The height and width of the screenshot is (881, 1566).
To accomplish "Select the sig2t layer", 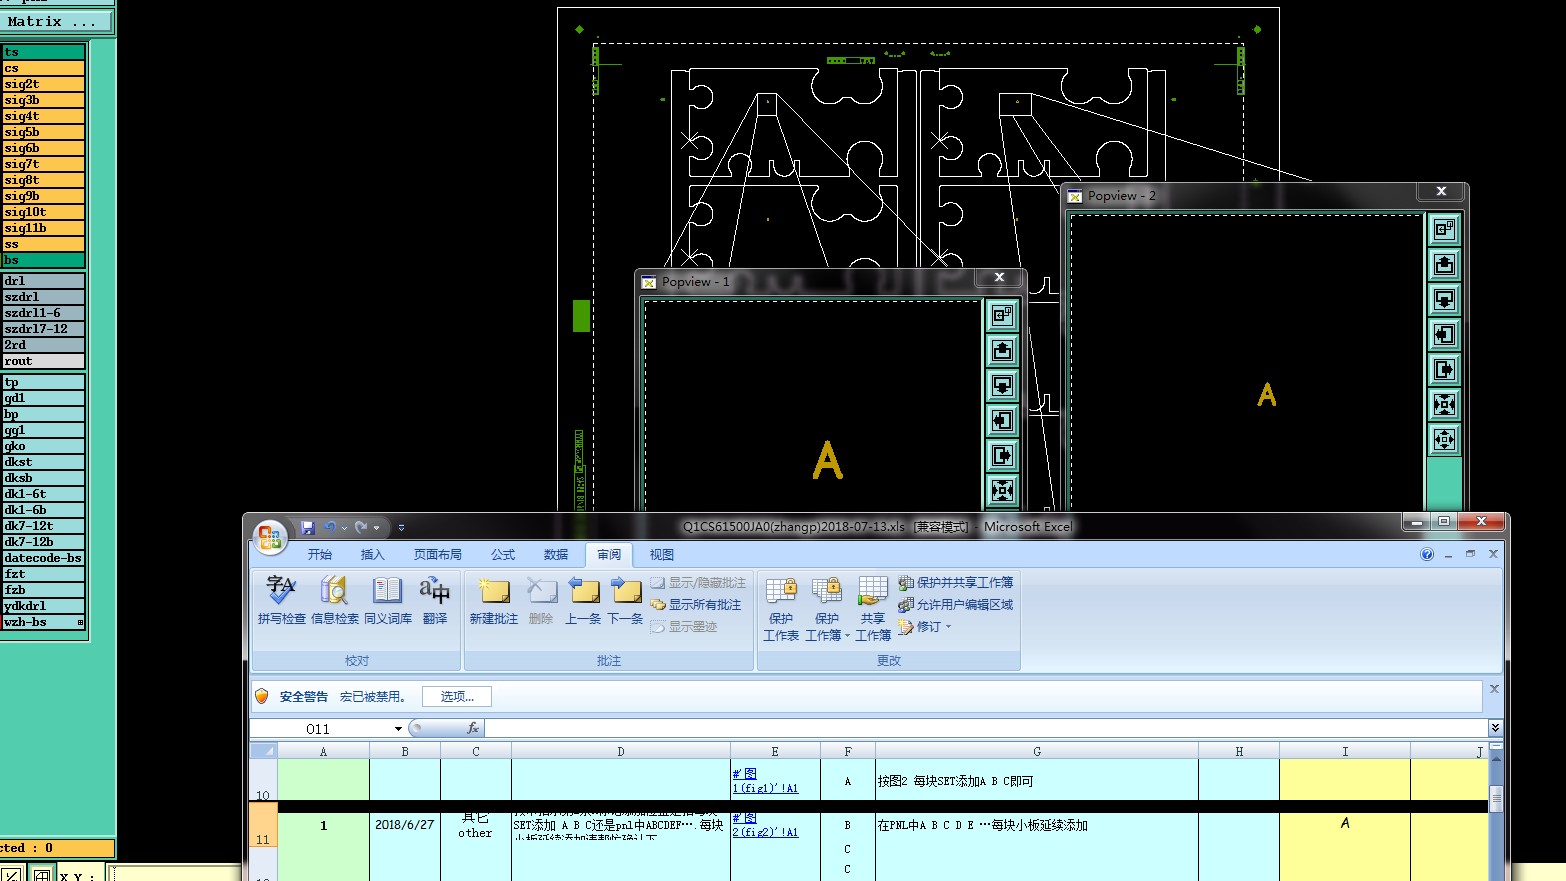I will (x=43, y=84).
